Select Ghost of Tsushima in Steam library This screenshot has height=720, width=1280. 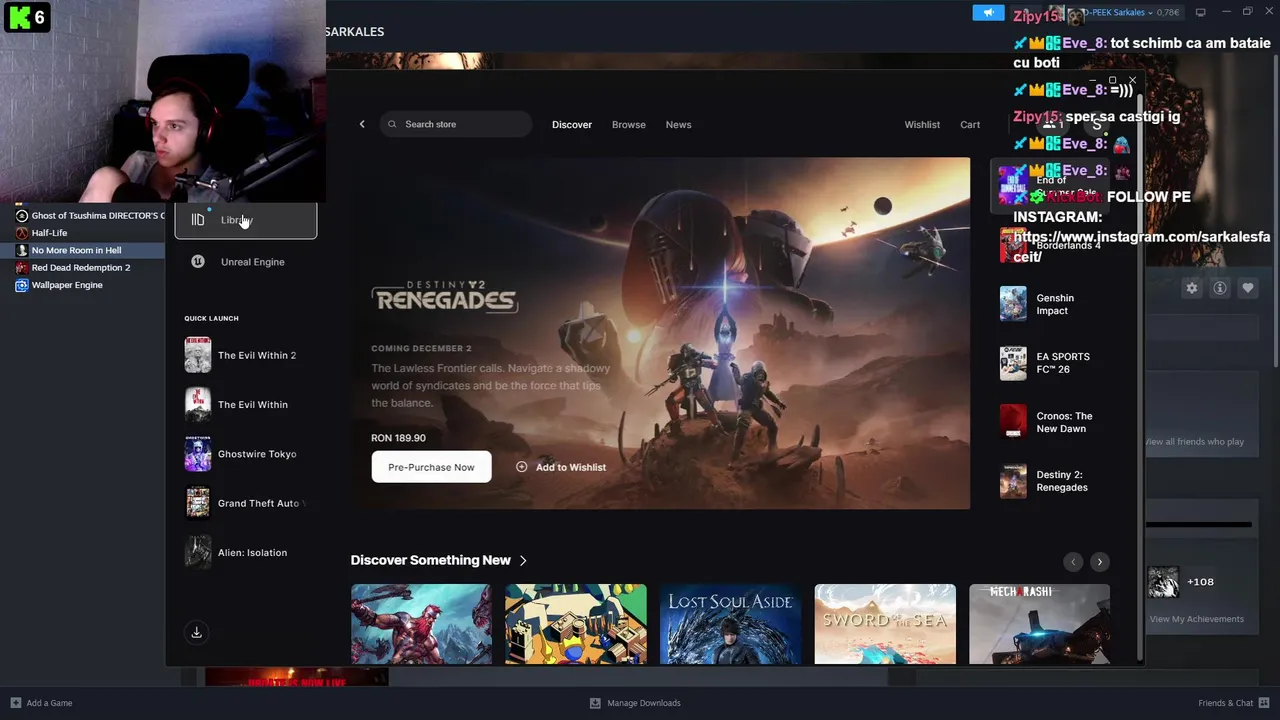point(90,216)
